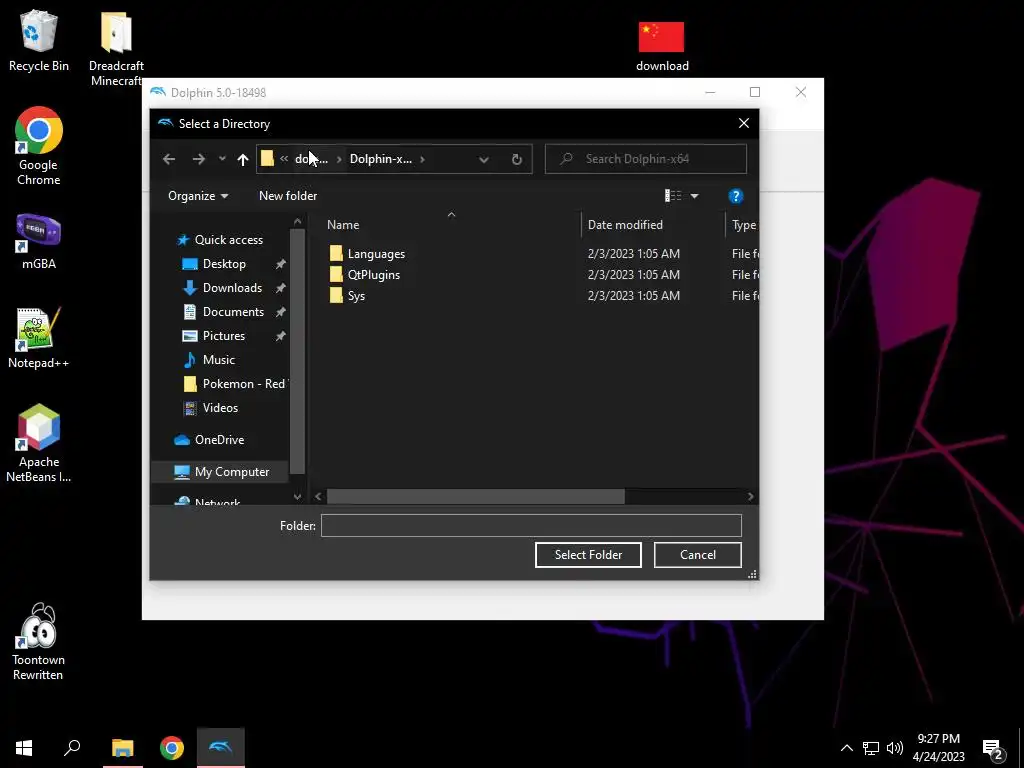The height and width of the screenshot is (768, 1024).
Task: Launch Notepad++ desktop shortcut
Action: (x=39, y=338)
